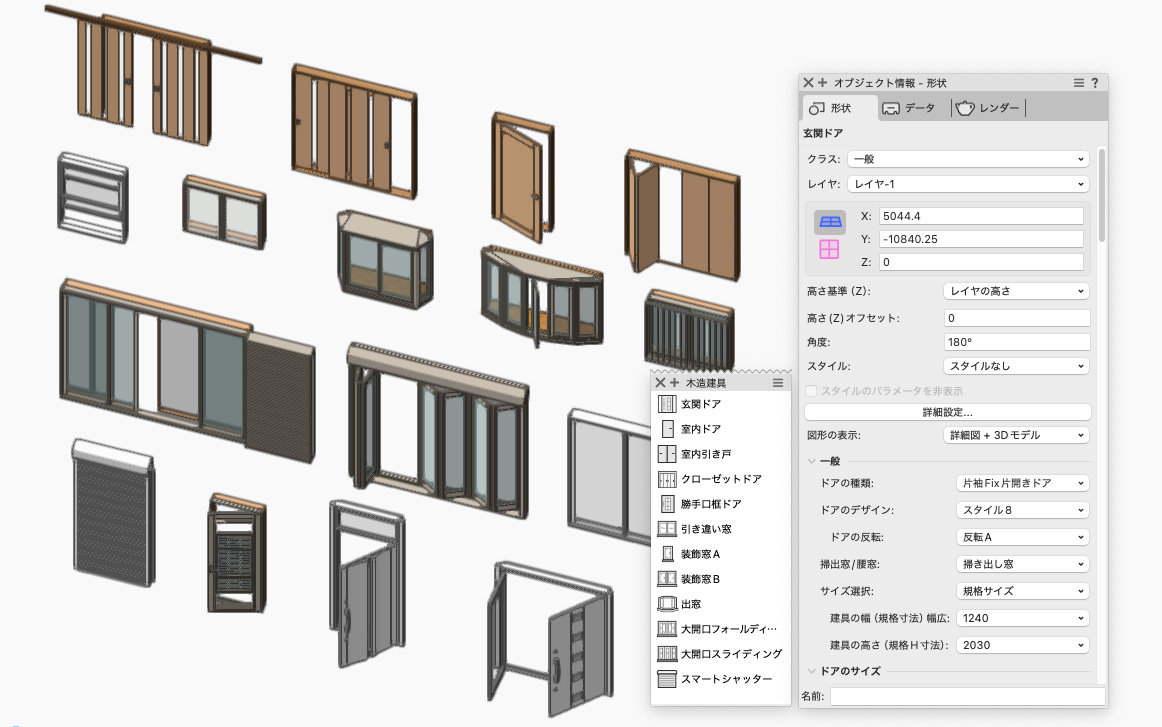This screenshot has height=727, width=1162.
Task: Click the 高さ (Z) オフセット field
Action: (x=1017, y=318)
